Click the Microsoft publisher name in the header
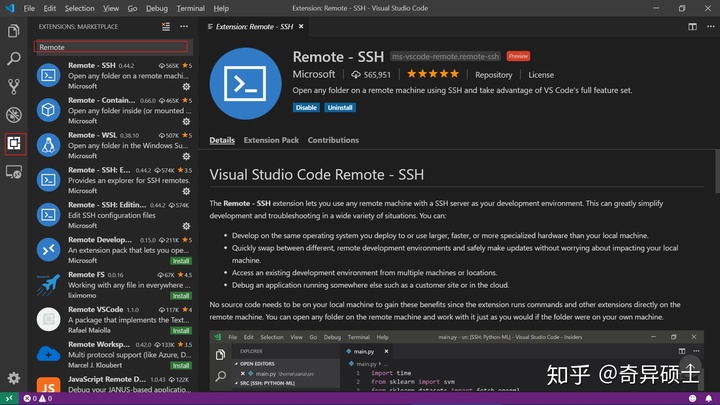 coord(314,74)
